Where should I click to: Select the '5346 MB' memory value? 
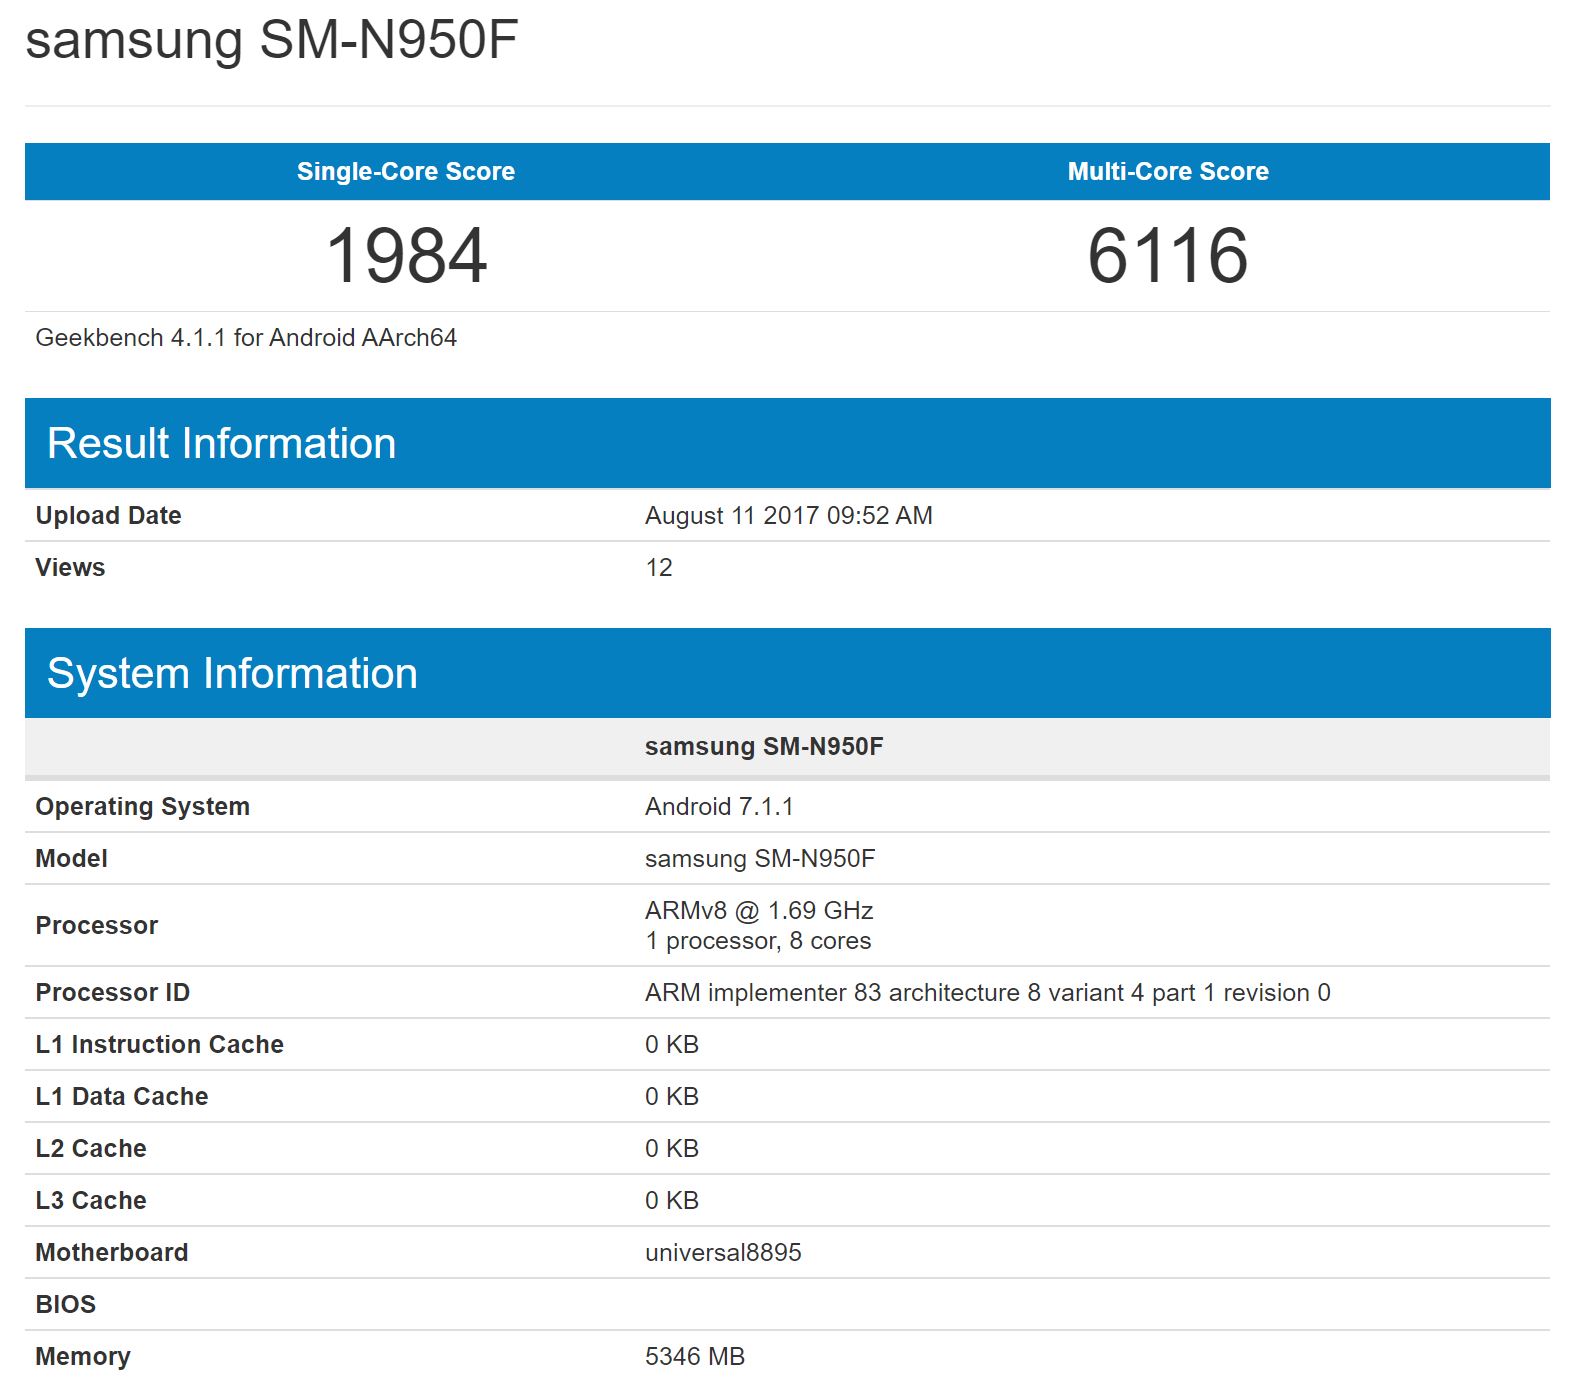[x=695, y=1356]
